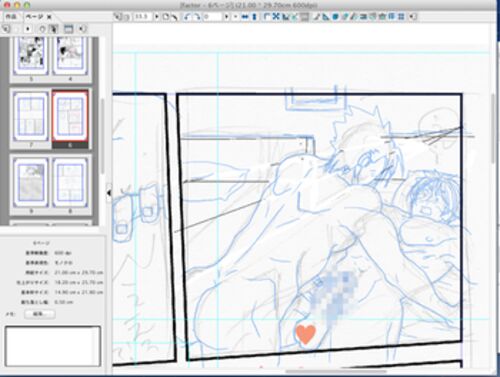The width and height of the screenshot is (500, 377).
Task: Toggle the blue circle display icon
Action: pos(336,16)
